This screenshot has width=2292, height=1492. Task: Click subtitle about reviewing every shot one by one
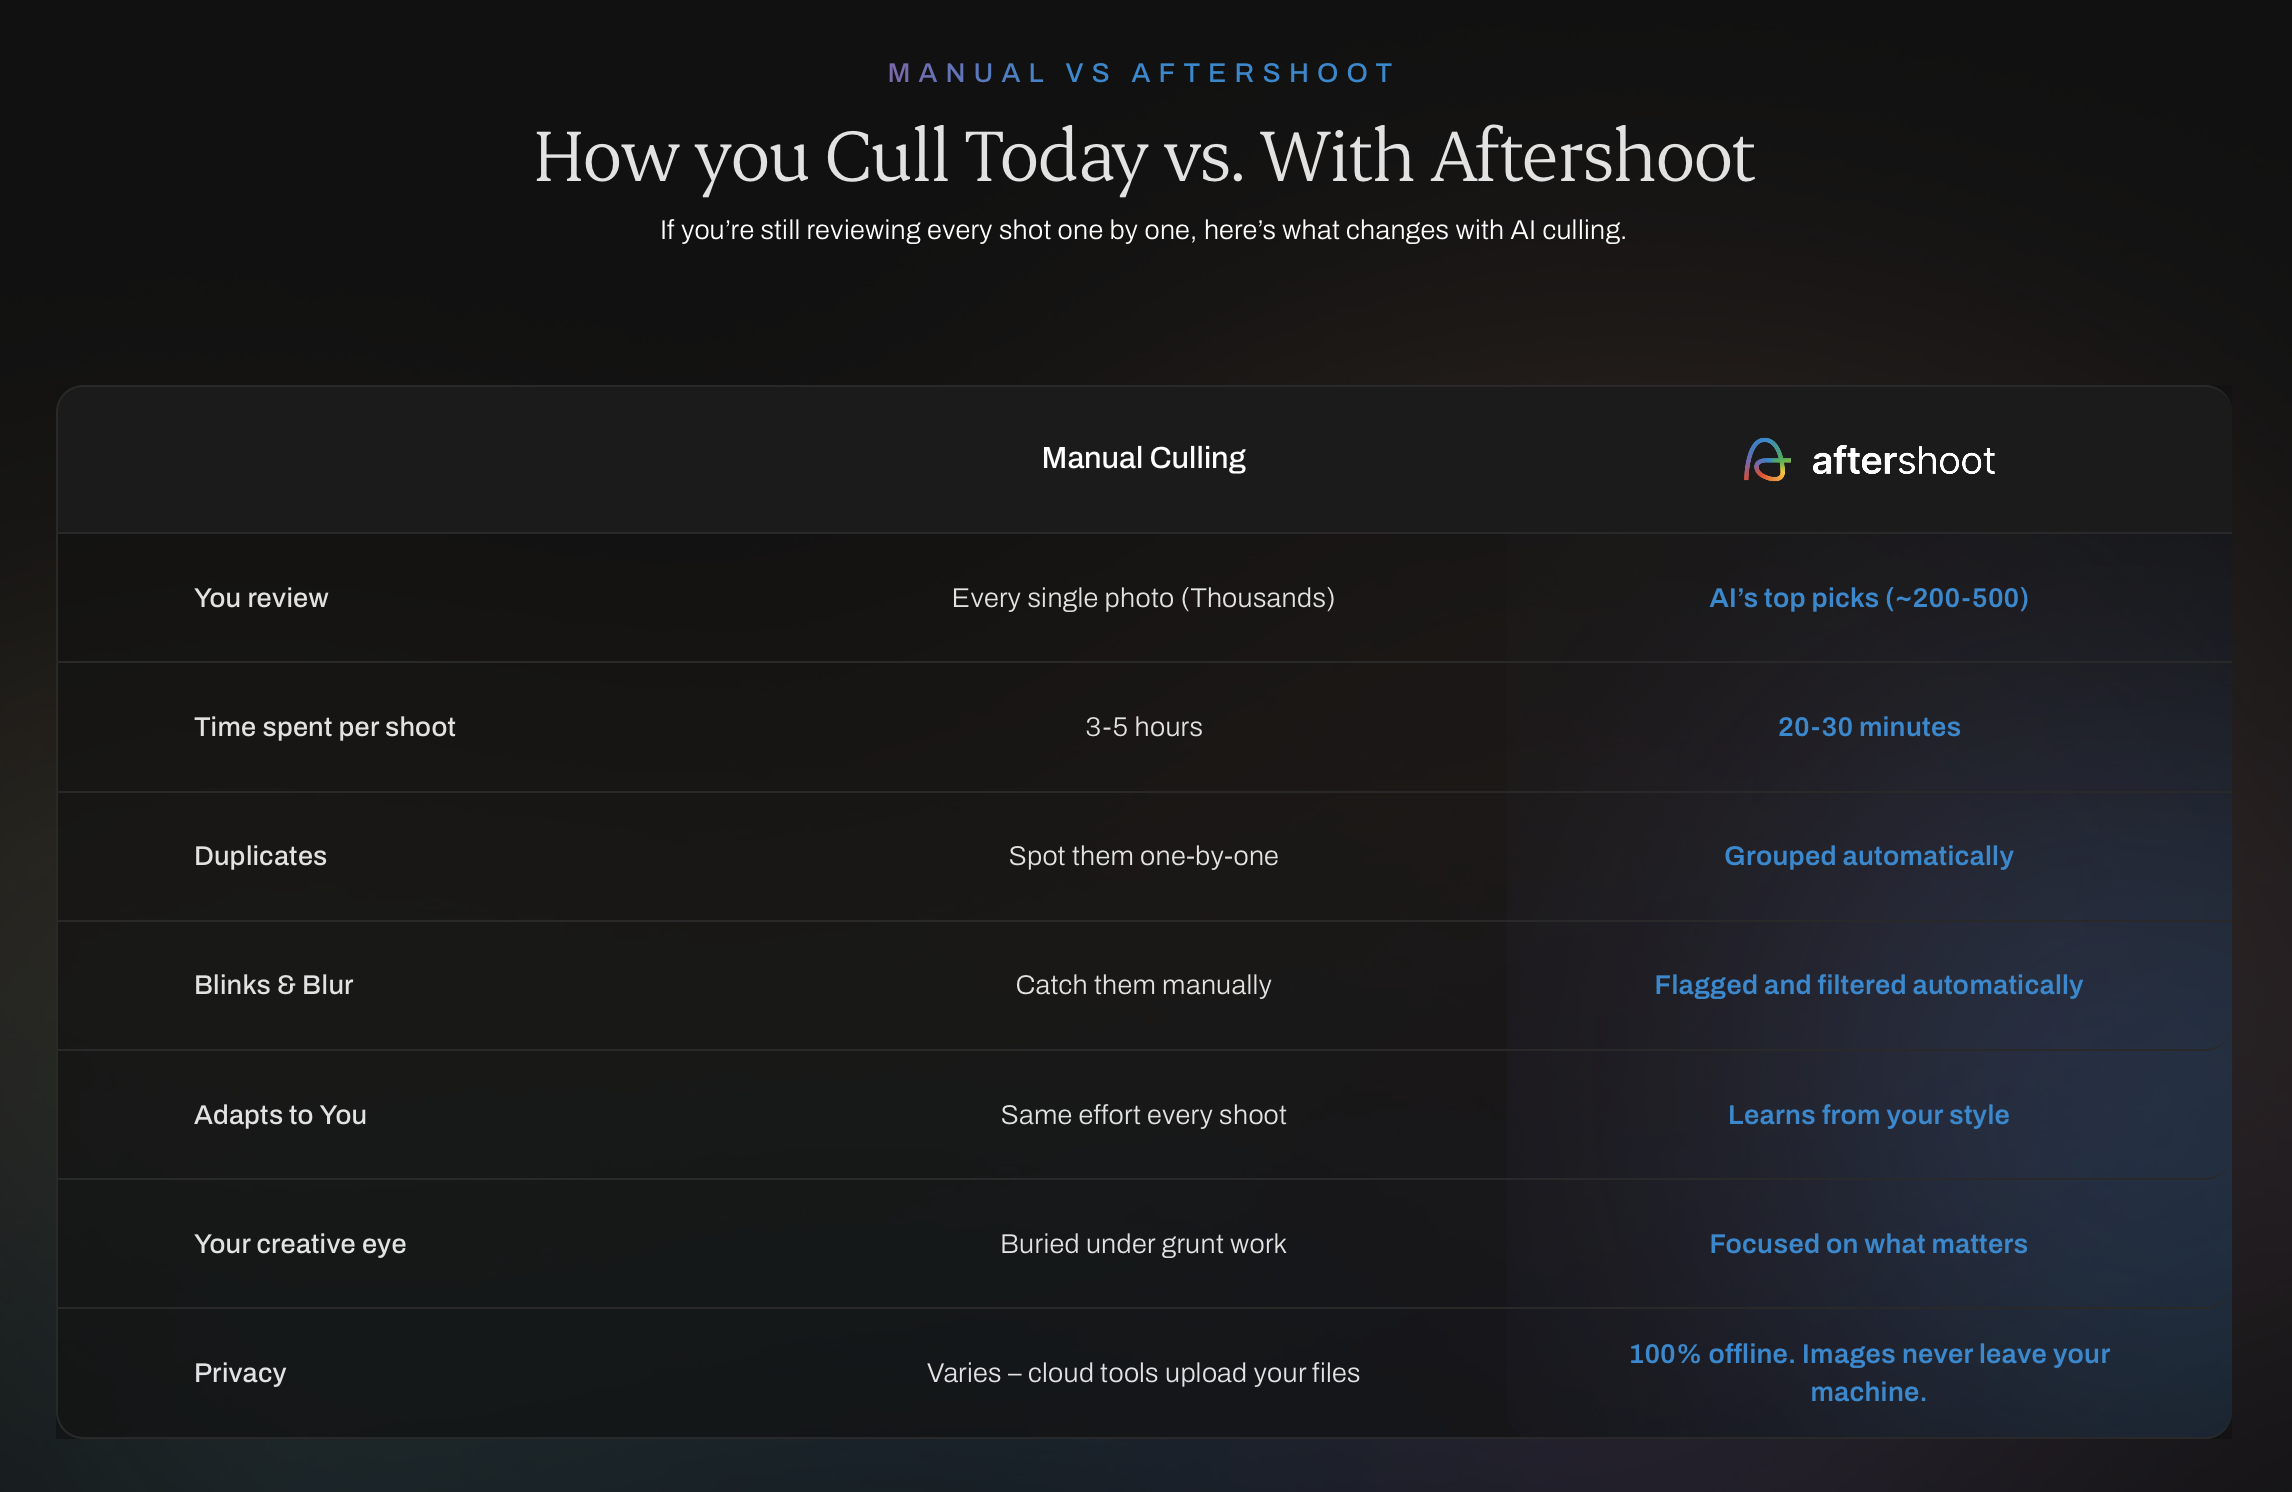(x=1143, y=230)
